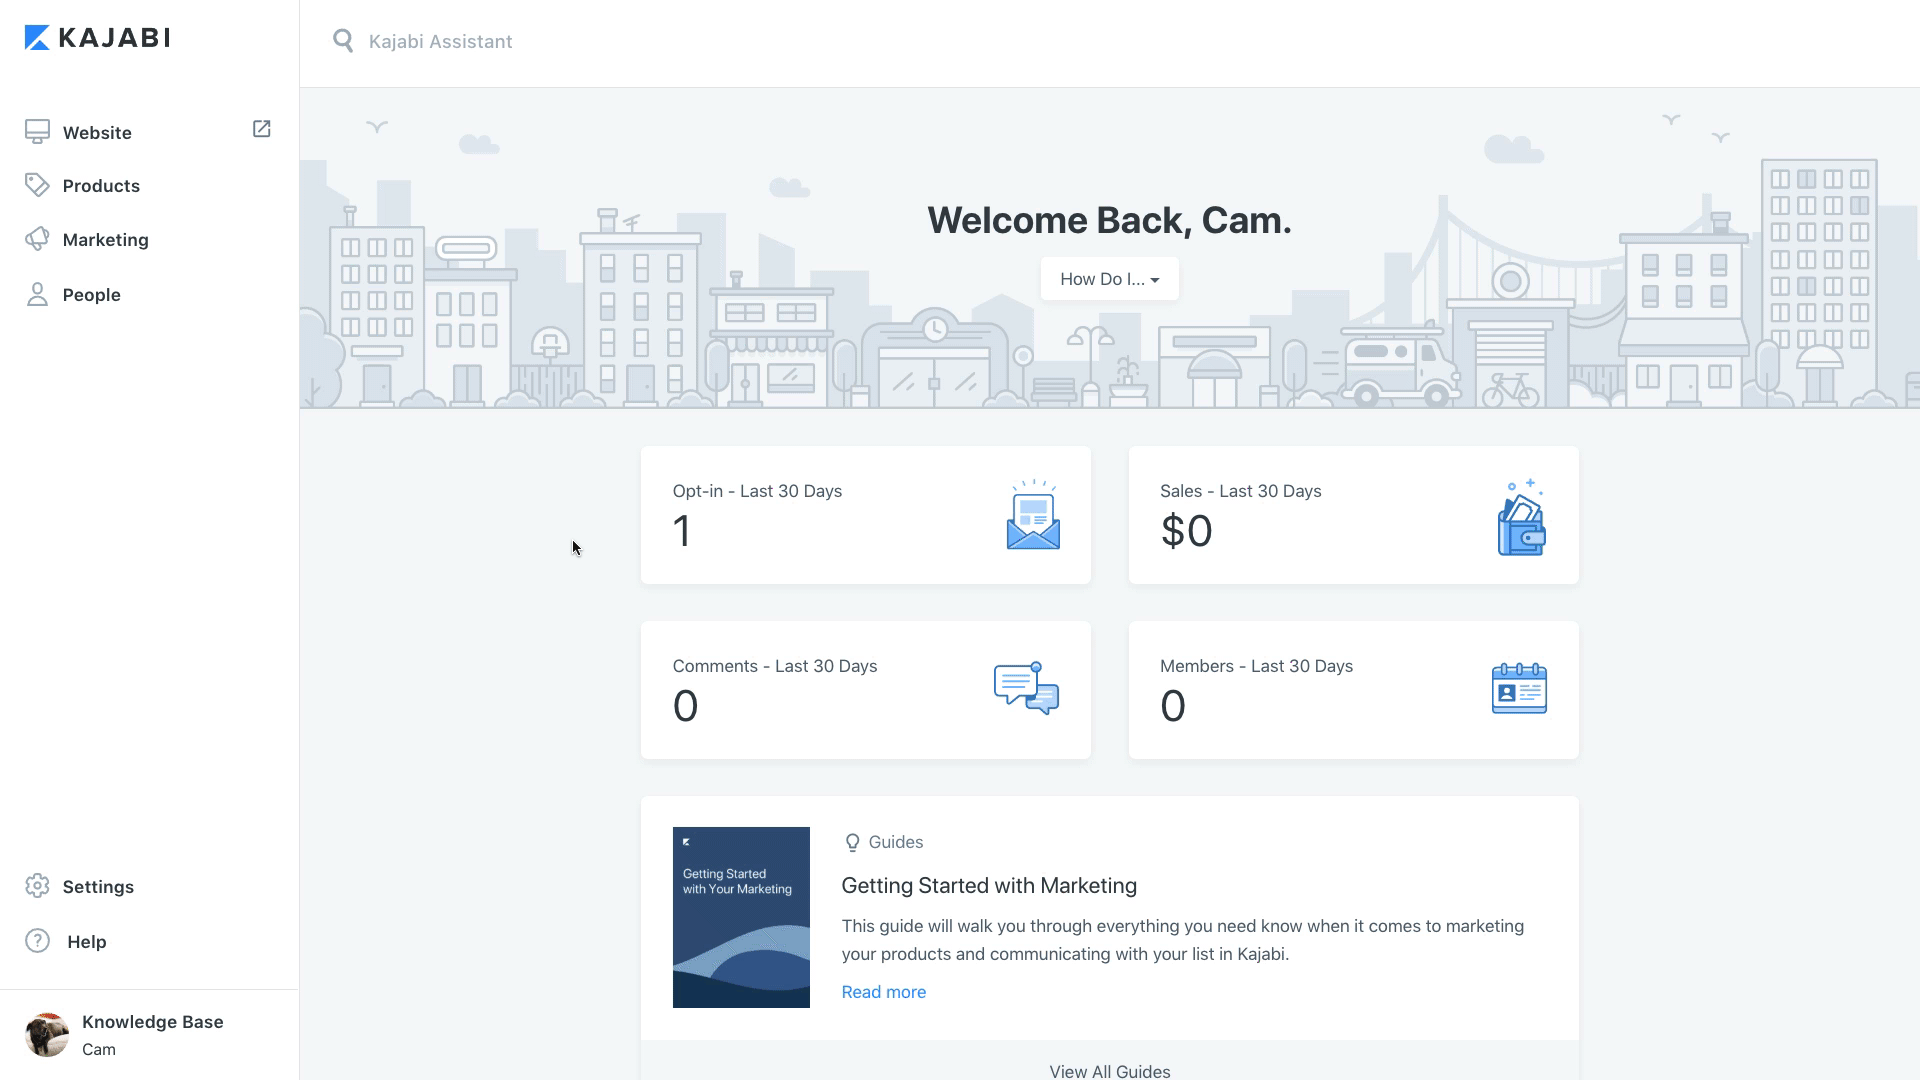Click the Marketing megaphone icon
The image size is (1920, 1080).
(x=37, y=239)
